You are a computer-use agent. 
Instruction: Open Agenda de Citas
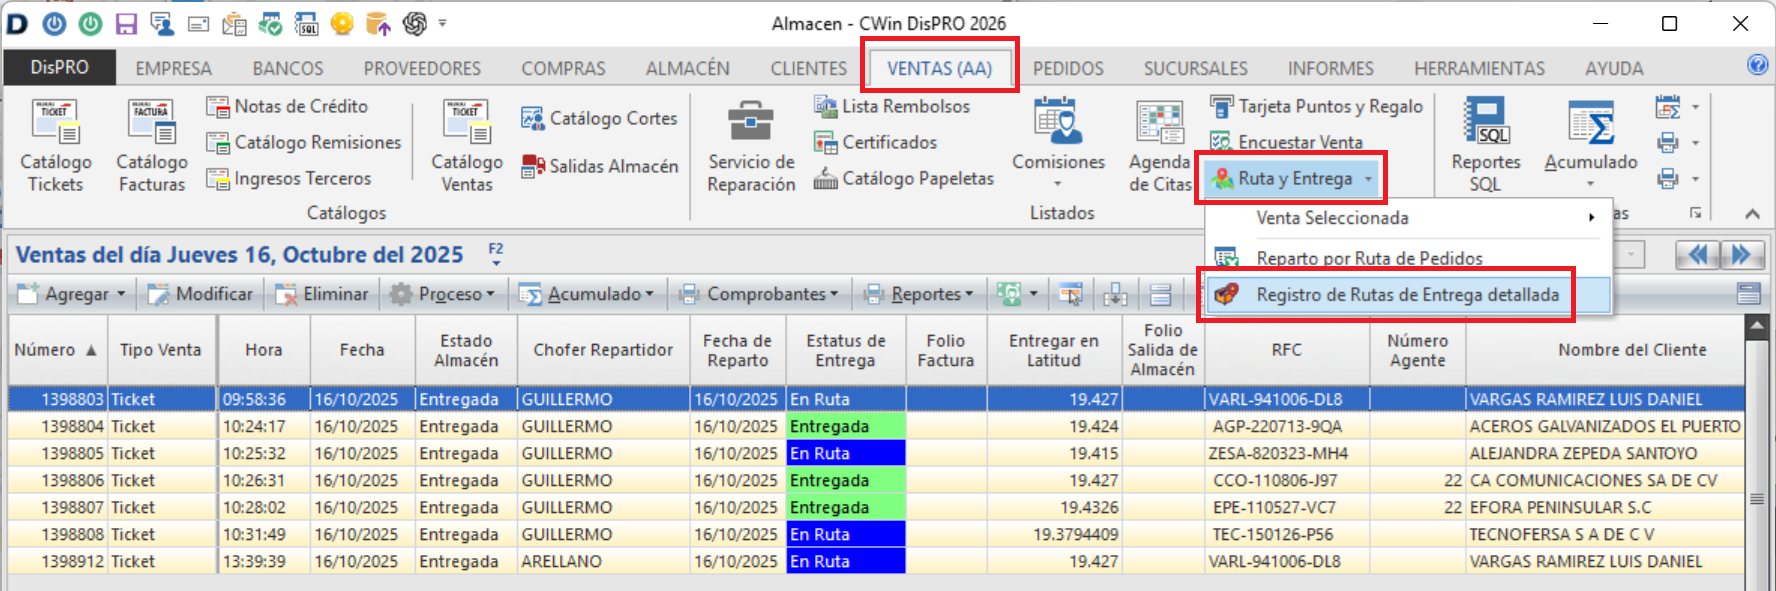click(1160, 146)
